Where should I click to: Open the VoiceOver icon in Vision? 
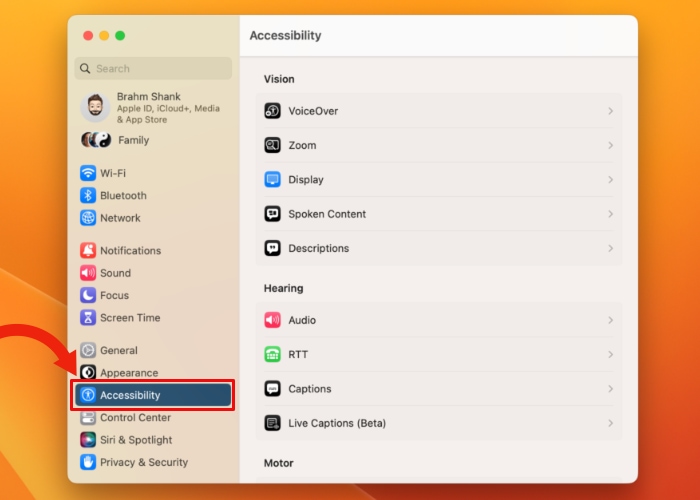point(272,111)
